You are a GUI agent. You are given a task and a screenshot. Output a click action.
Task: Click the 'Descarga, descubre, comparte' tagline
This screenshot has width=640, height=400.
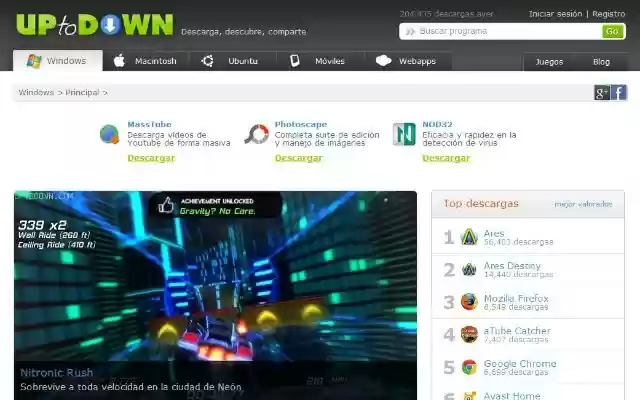(244, 32)
